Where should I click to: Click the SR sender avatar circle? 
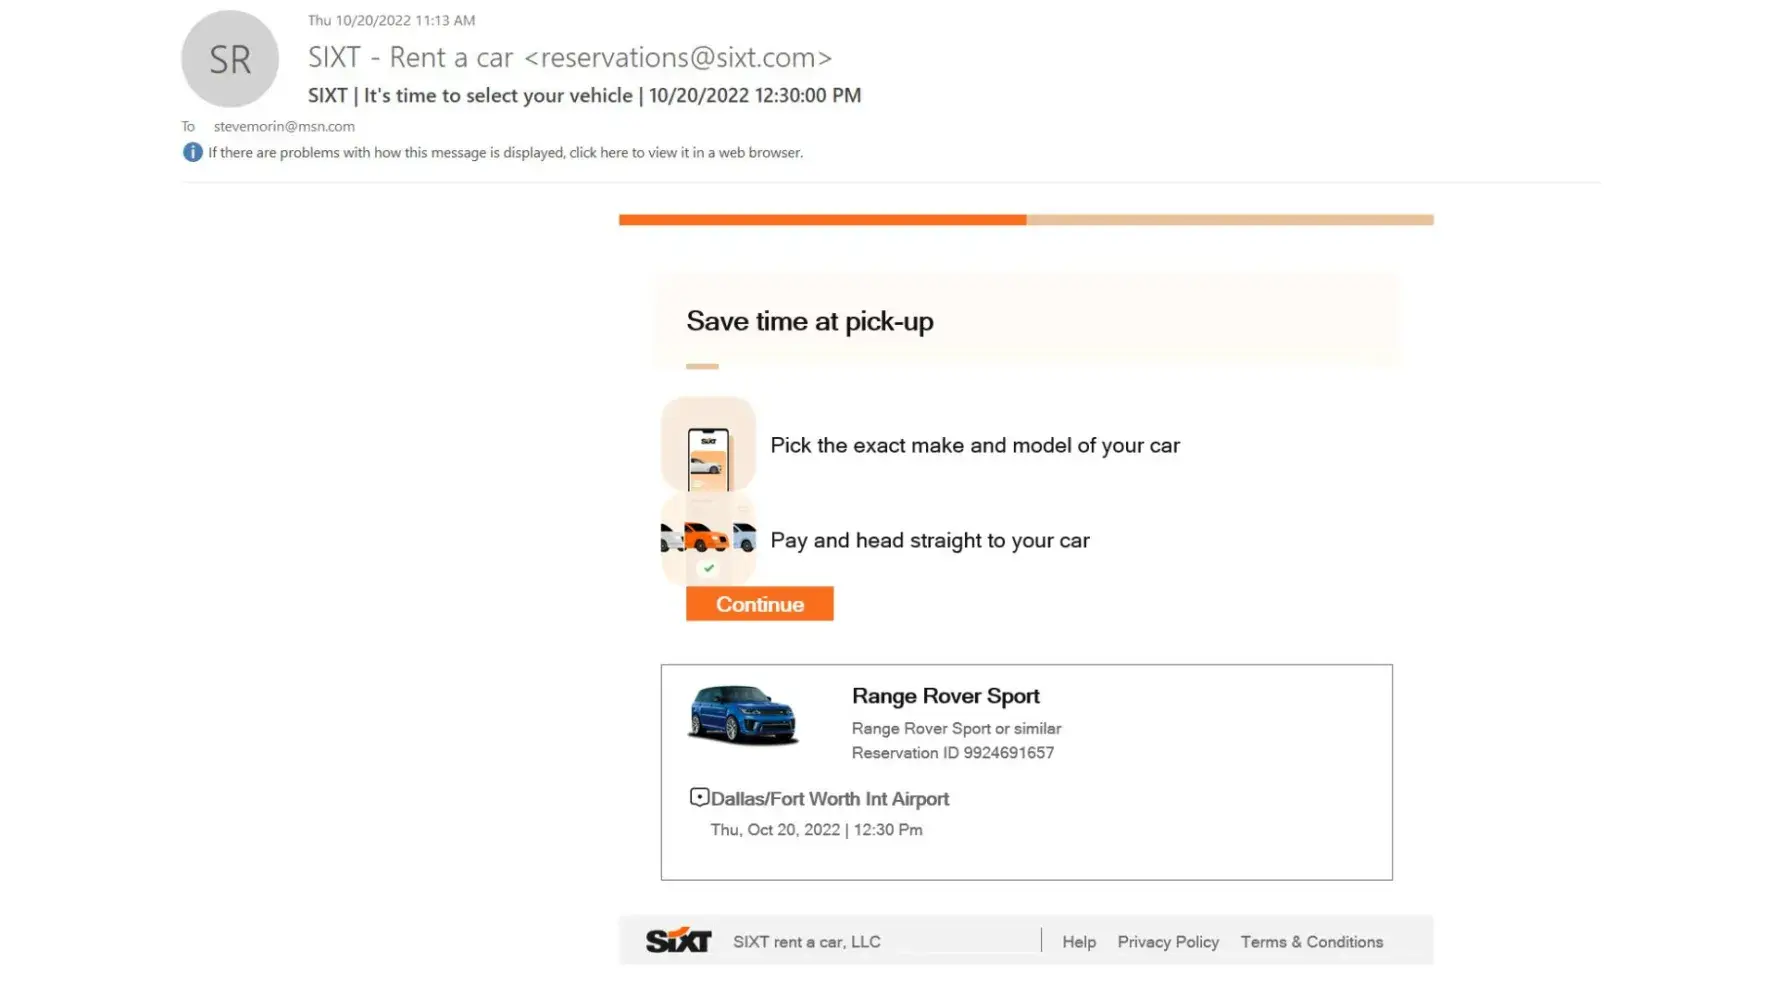[x=229, y=60]
